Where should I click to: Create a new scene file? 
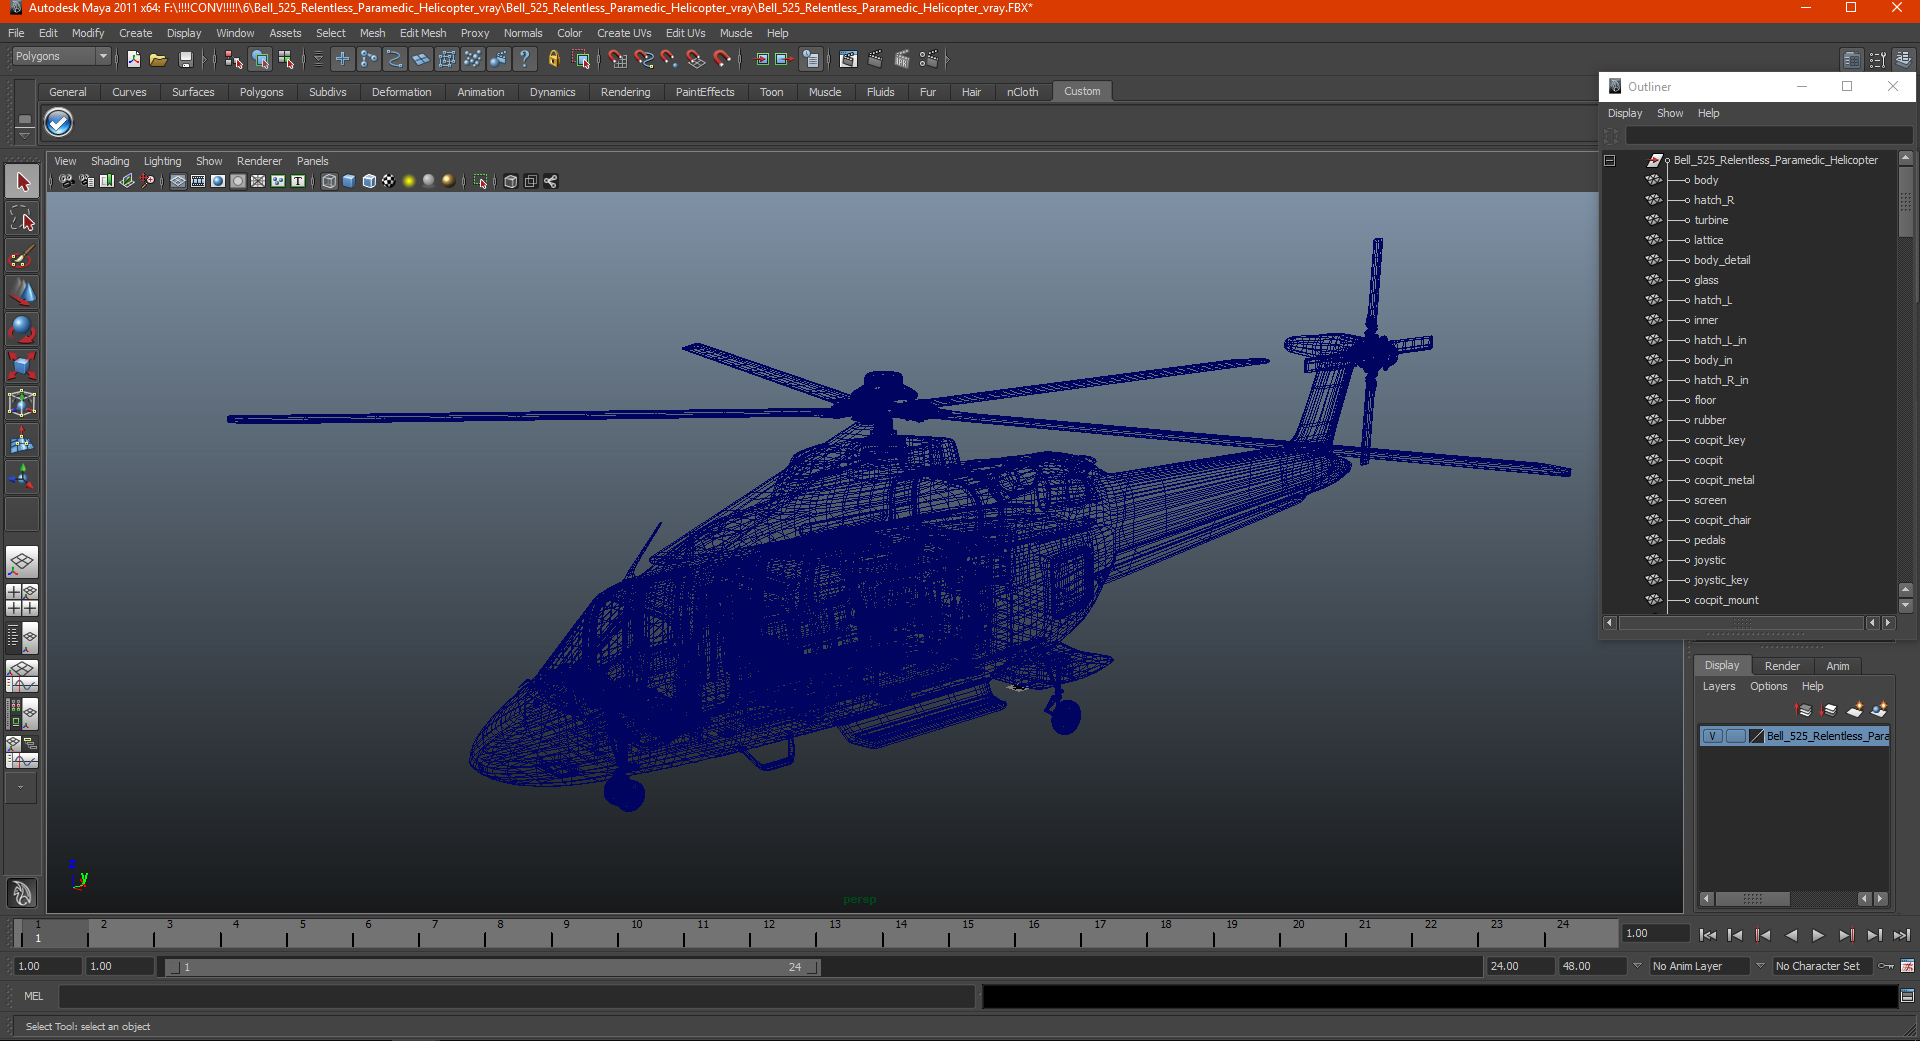pyautogui.click(x=133, y=59)
